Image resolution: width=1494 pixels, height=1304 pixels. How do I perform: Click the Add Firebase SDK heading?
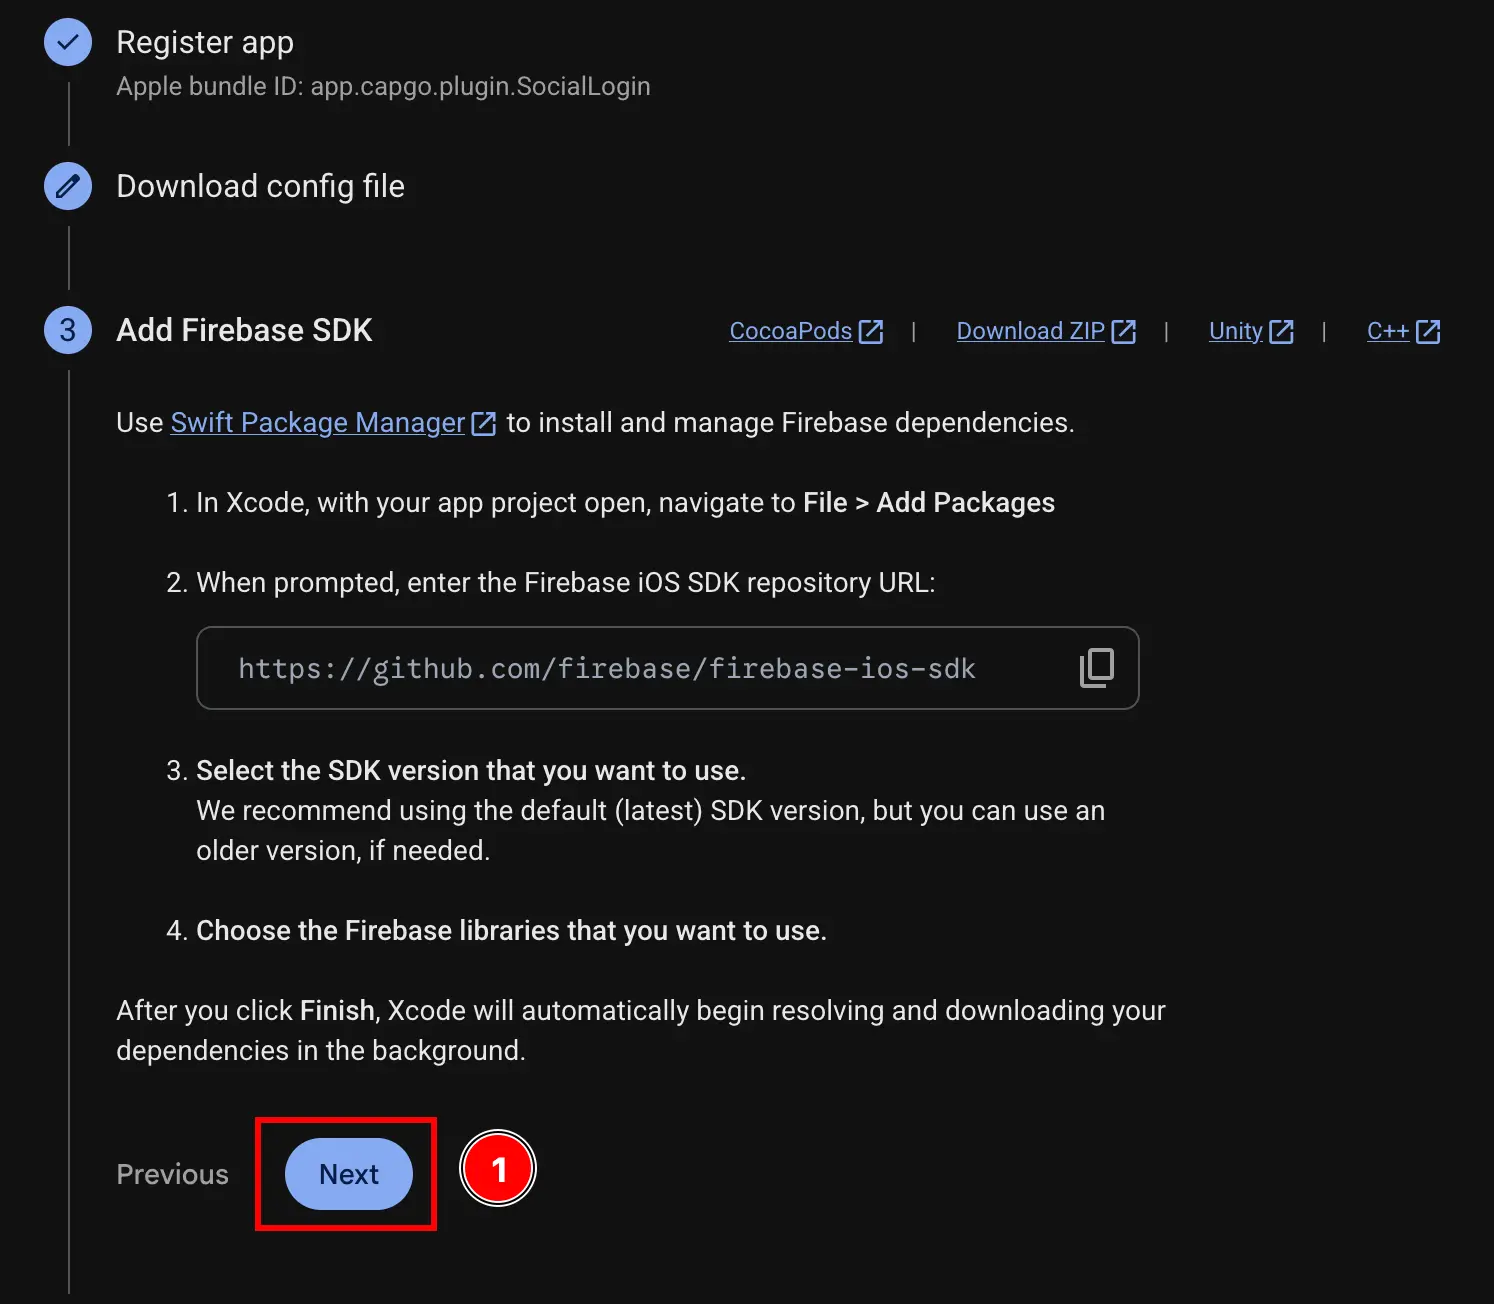point(244,330)
